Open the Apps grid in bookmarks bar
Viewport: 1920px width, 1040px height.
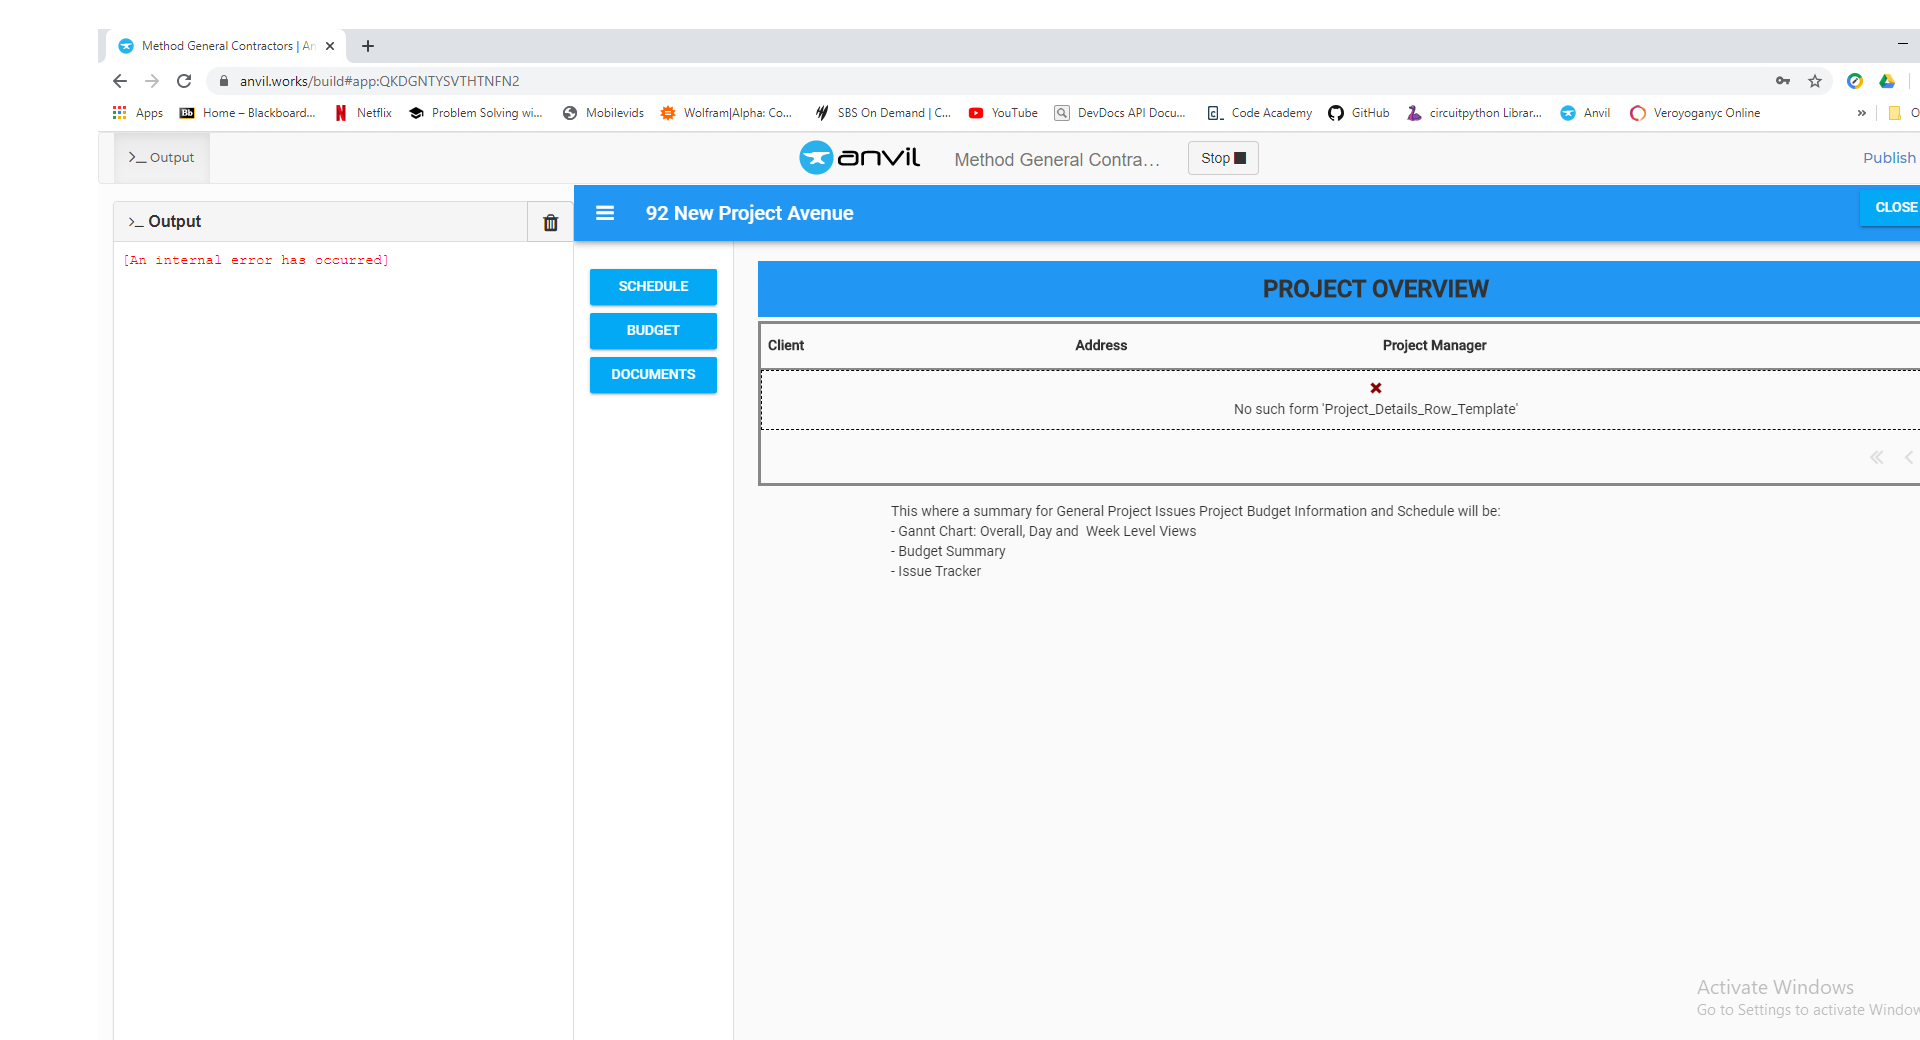138,113
